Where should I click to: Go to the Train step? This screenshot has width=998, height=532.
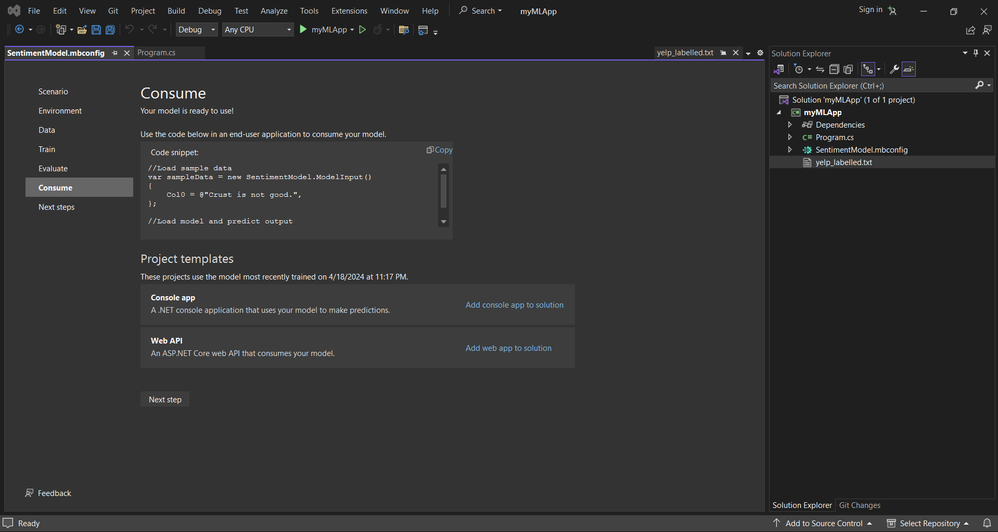coord(46,150)
